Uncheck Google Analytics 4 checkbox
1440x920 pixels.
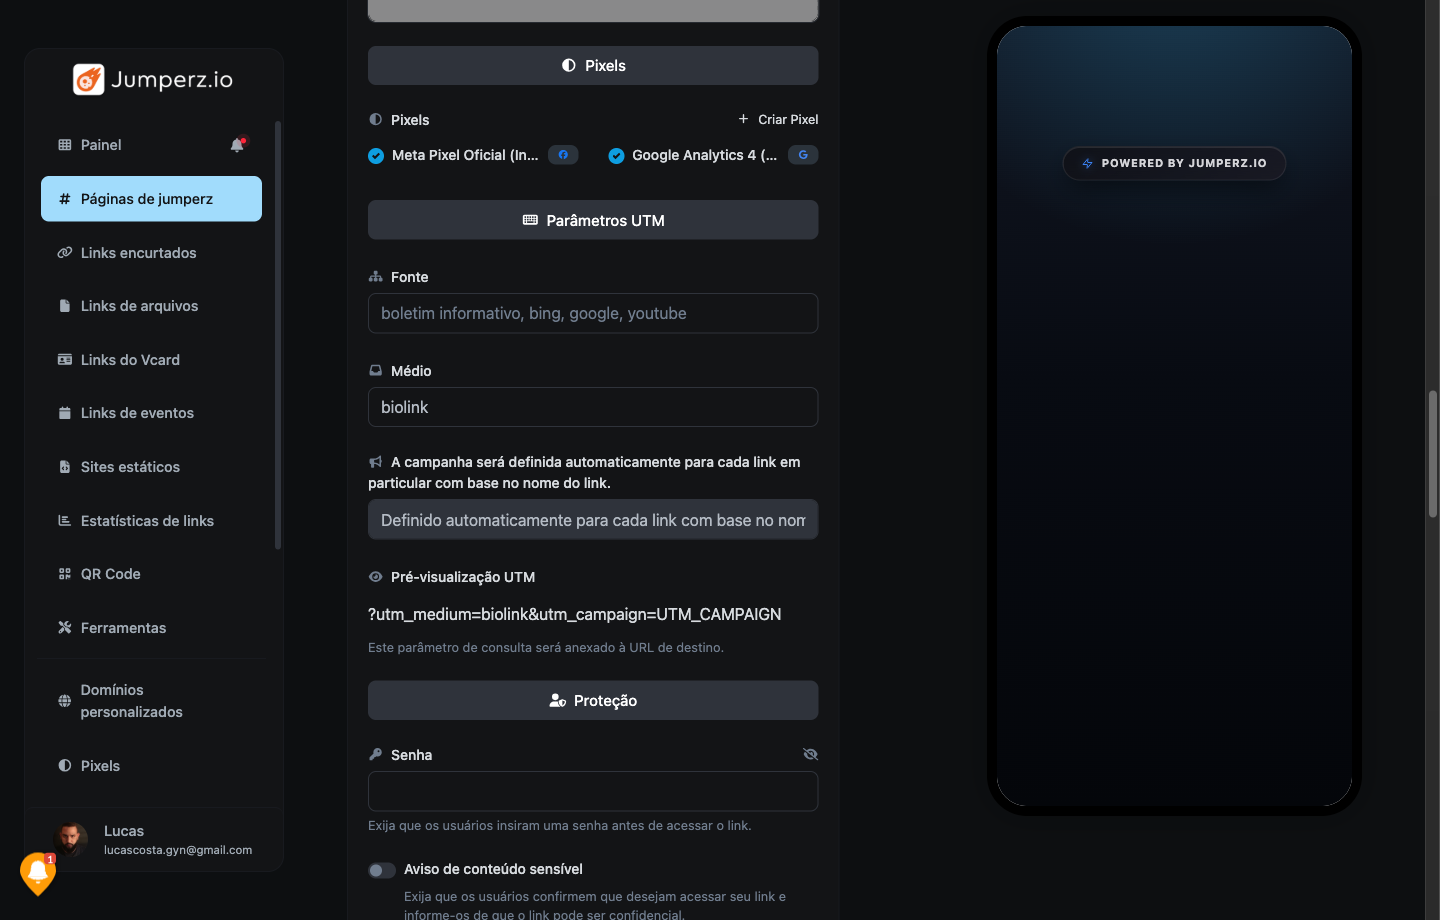pyautogui.click(x=616, y=156)
